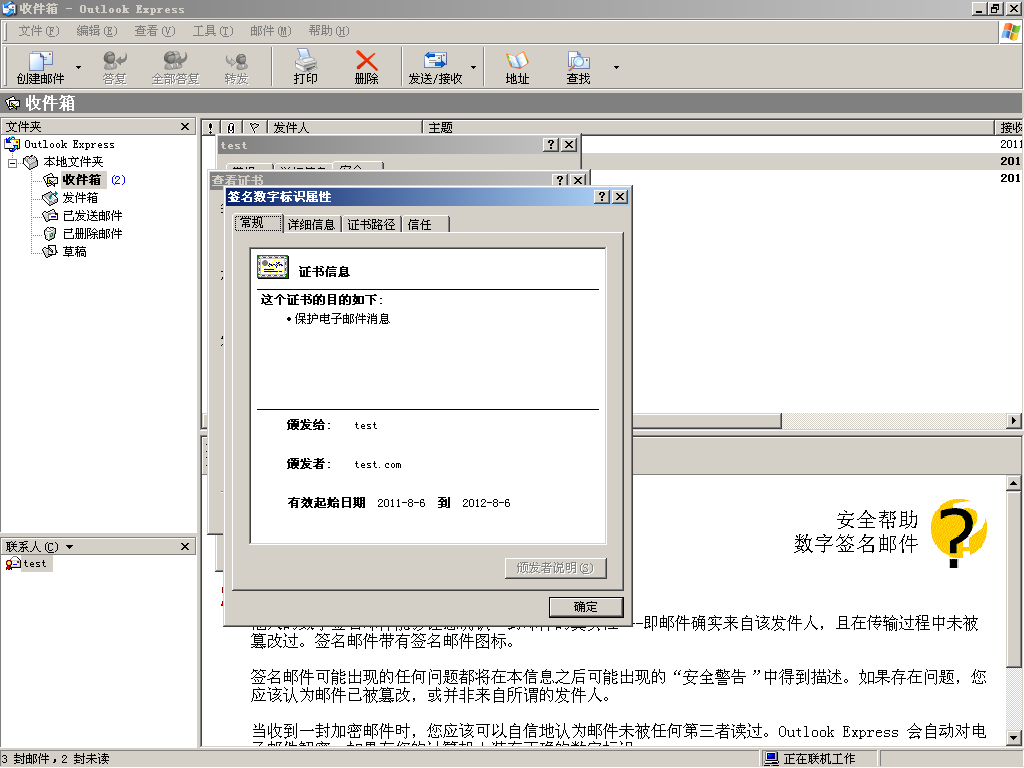The image size is (1024, 768).
Task: Open the View (查看) menu
Action: 155,31
